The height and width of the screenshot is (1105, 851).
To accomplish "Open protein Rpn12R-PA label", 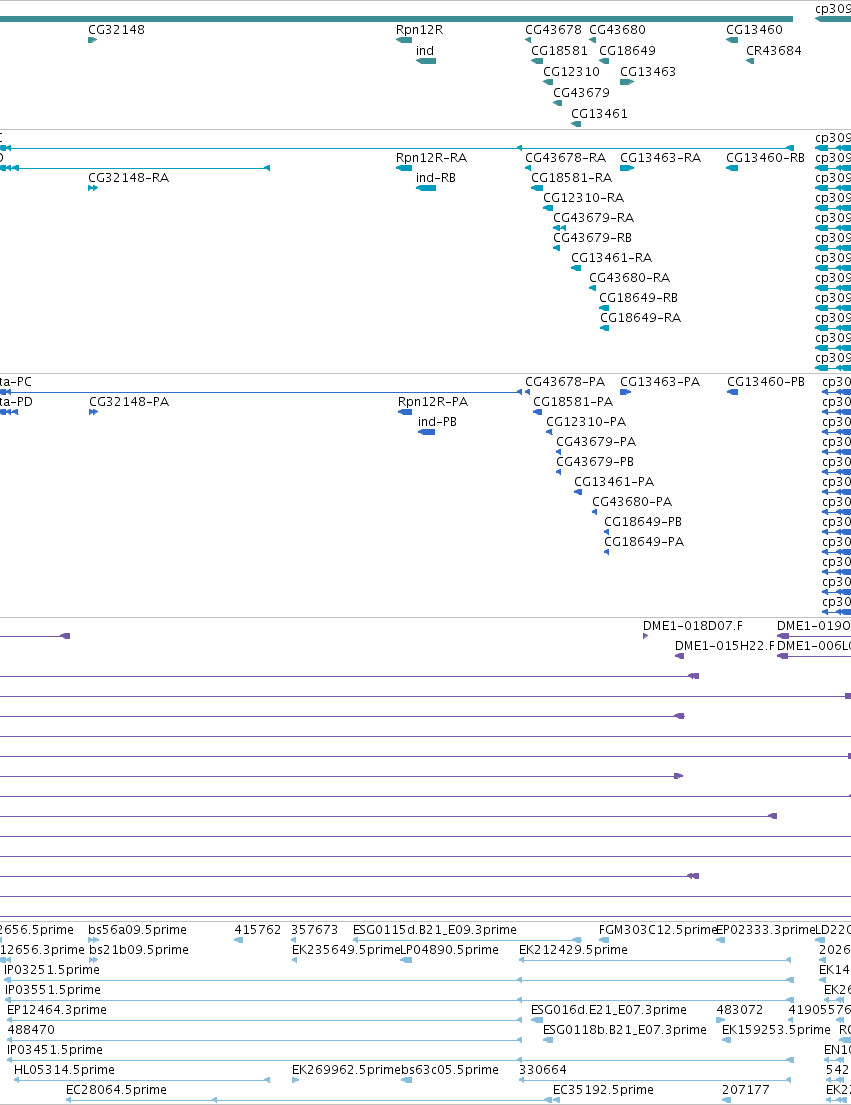I will (x=433, y=402).
